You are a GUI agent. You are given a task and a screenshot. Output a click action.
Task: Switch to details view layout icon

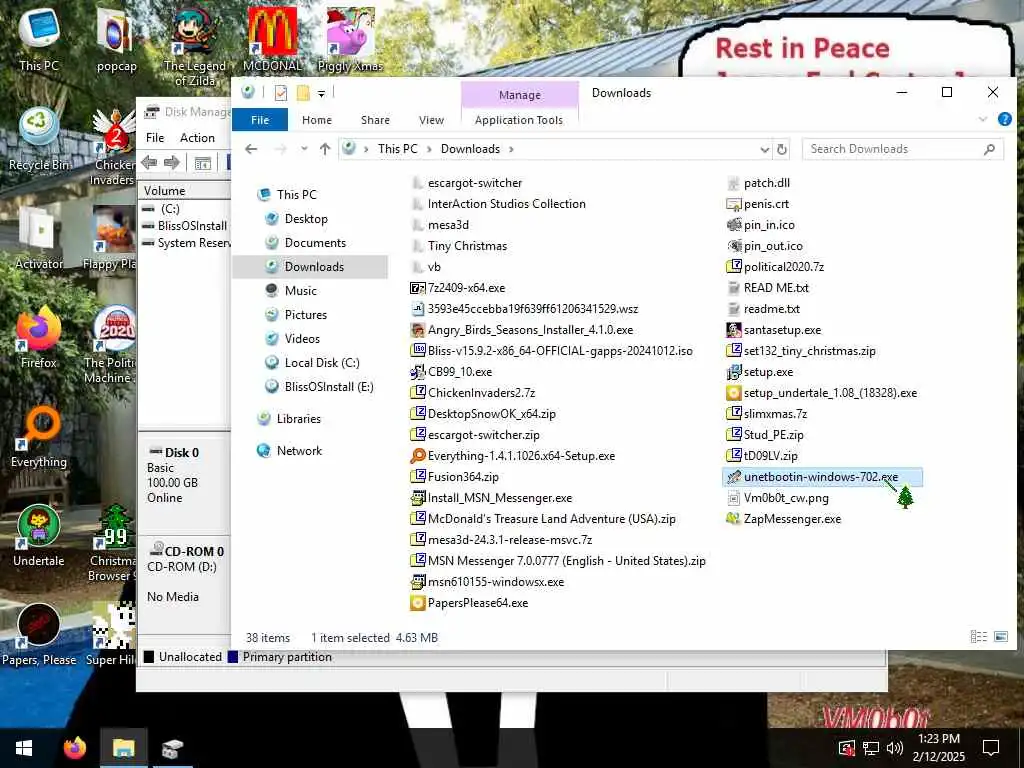(978, 637)
